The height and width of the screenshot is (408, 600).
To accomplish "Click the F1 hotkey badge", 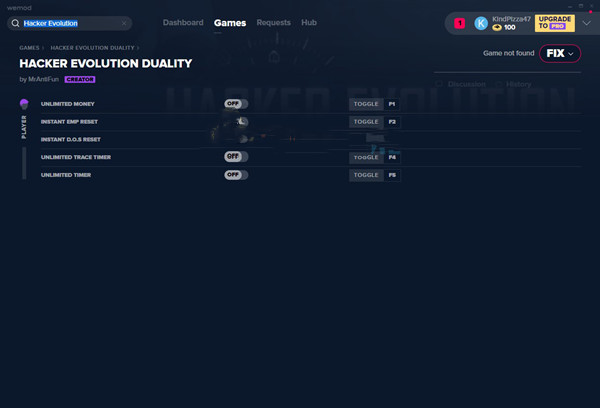I will pyautogui.click(x=392, y=104).
